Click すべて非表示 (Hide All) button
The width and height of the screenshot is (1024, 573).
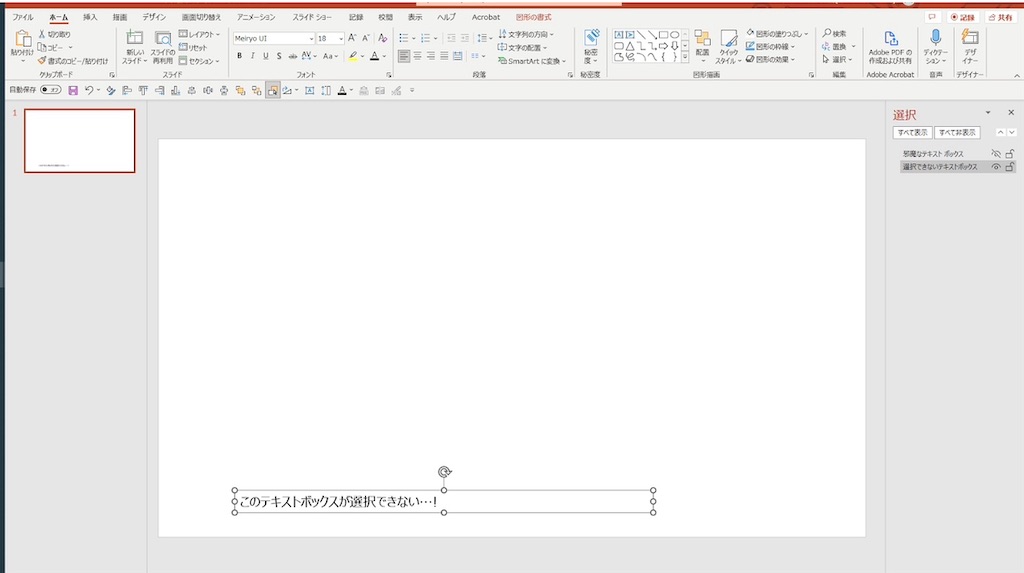click(x=957, y=133)
